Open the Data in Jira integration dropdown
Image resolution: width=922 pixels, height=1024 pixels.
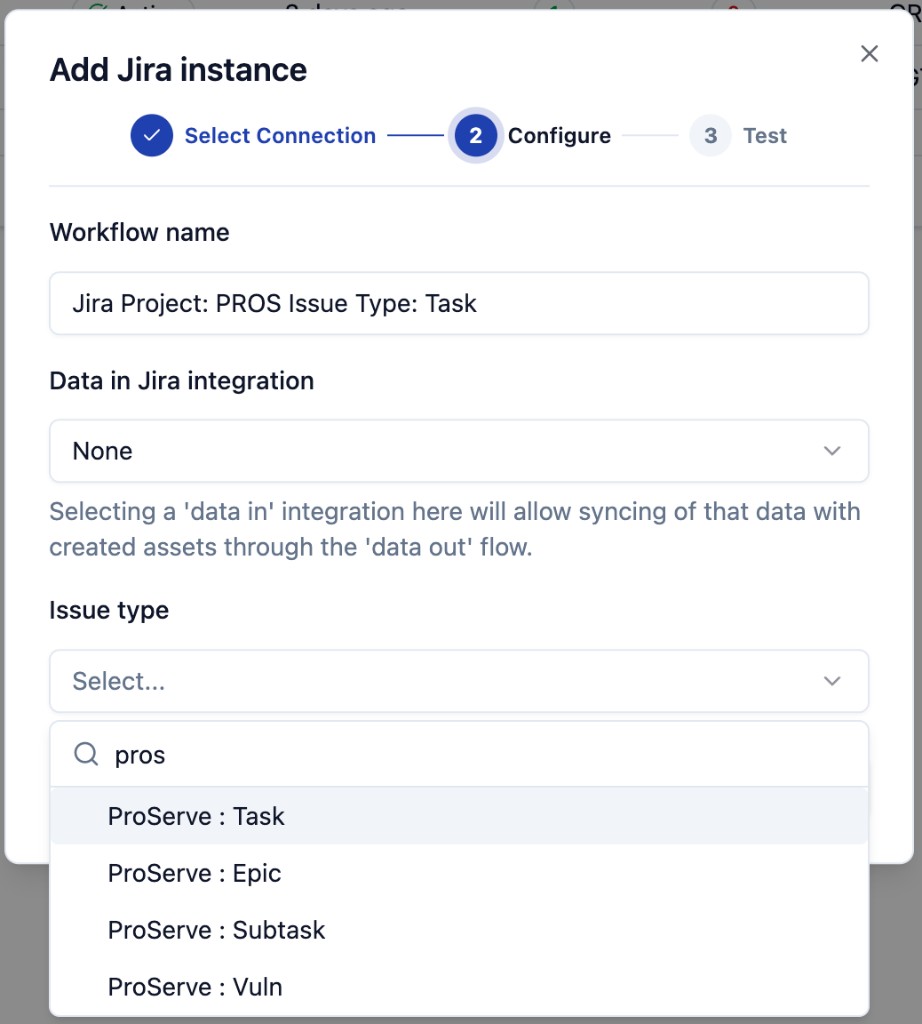click(x=459, y=451)
